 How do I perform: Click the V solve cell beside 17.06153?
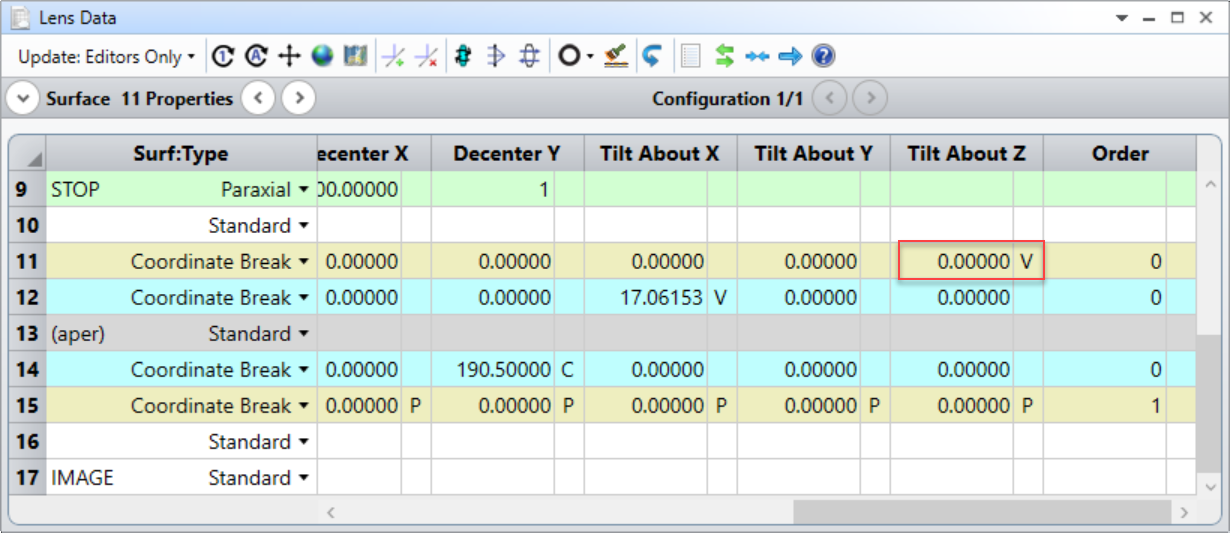click(x=721, y=297)
